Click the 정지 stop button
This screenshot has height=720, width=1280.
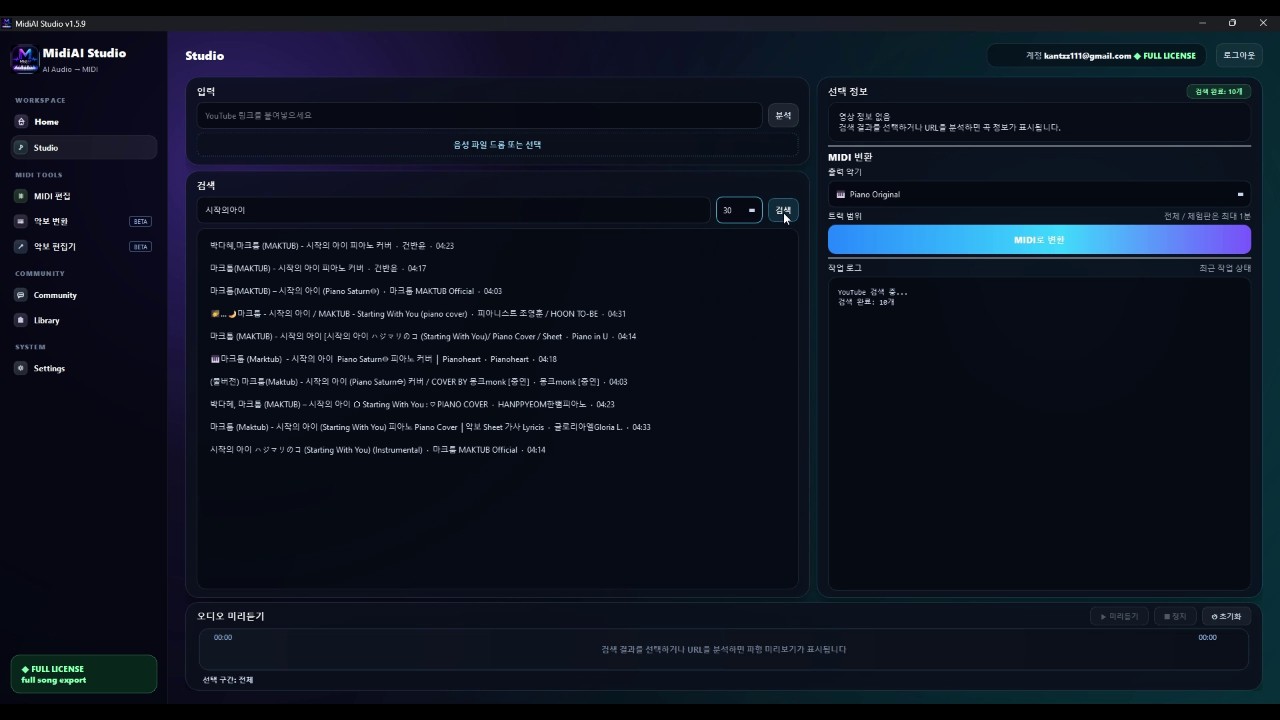(1175, 617)
